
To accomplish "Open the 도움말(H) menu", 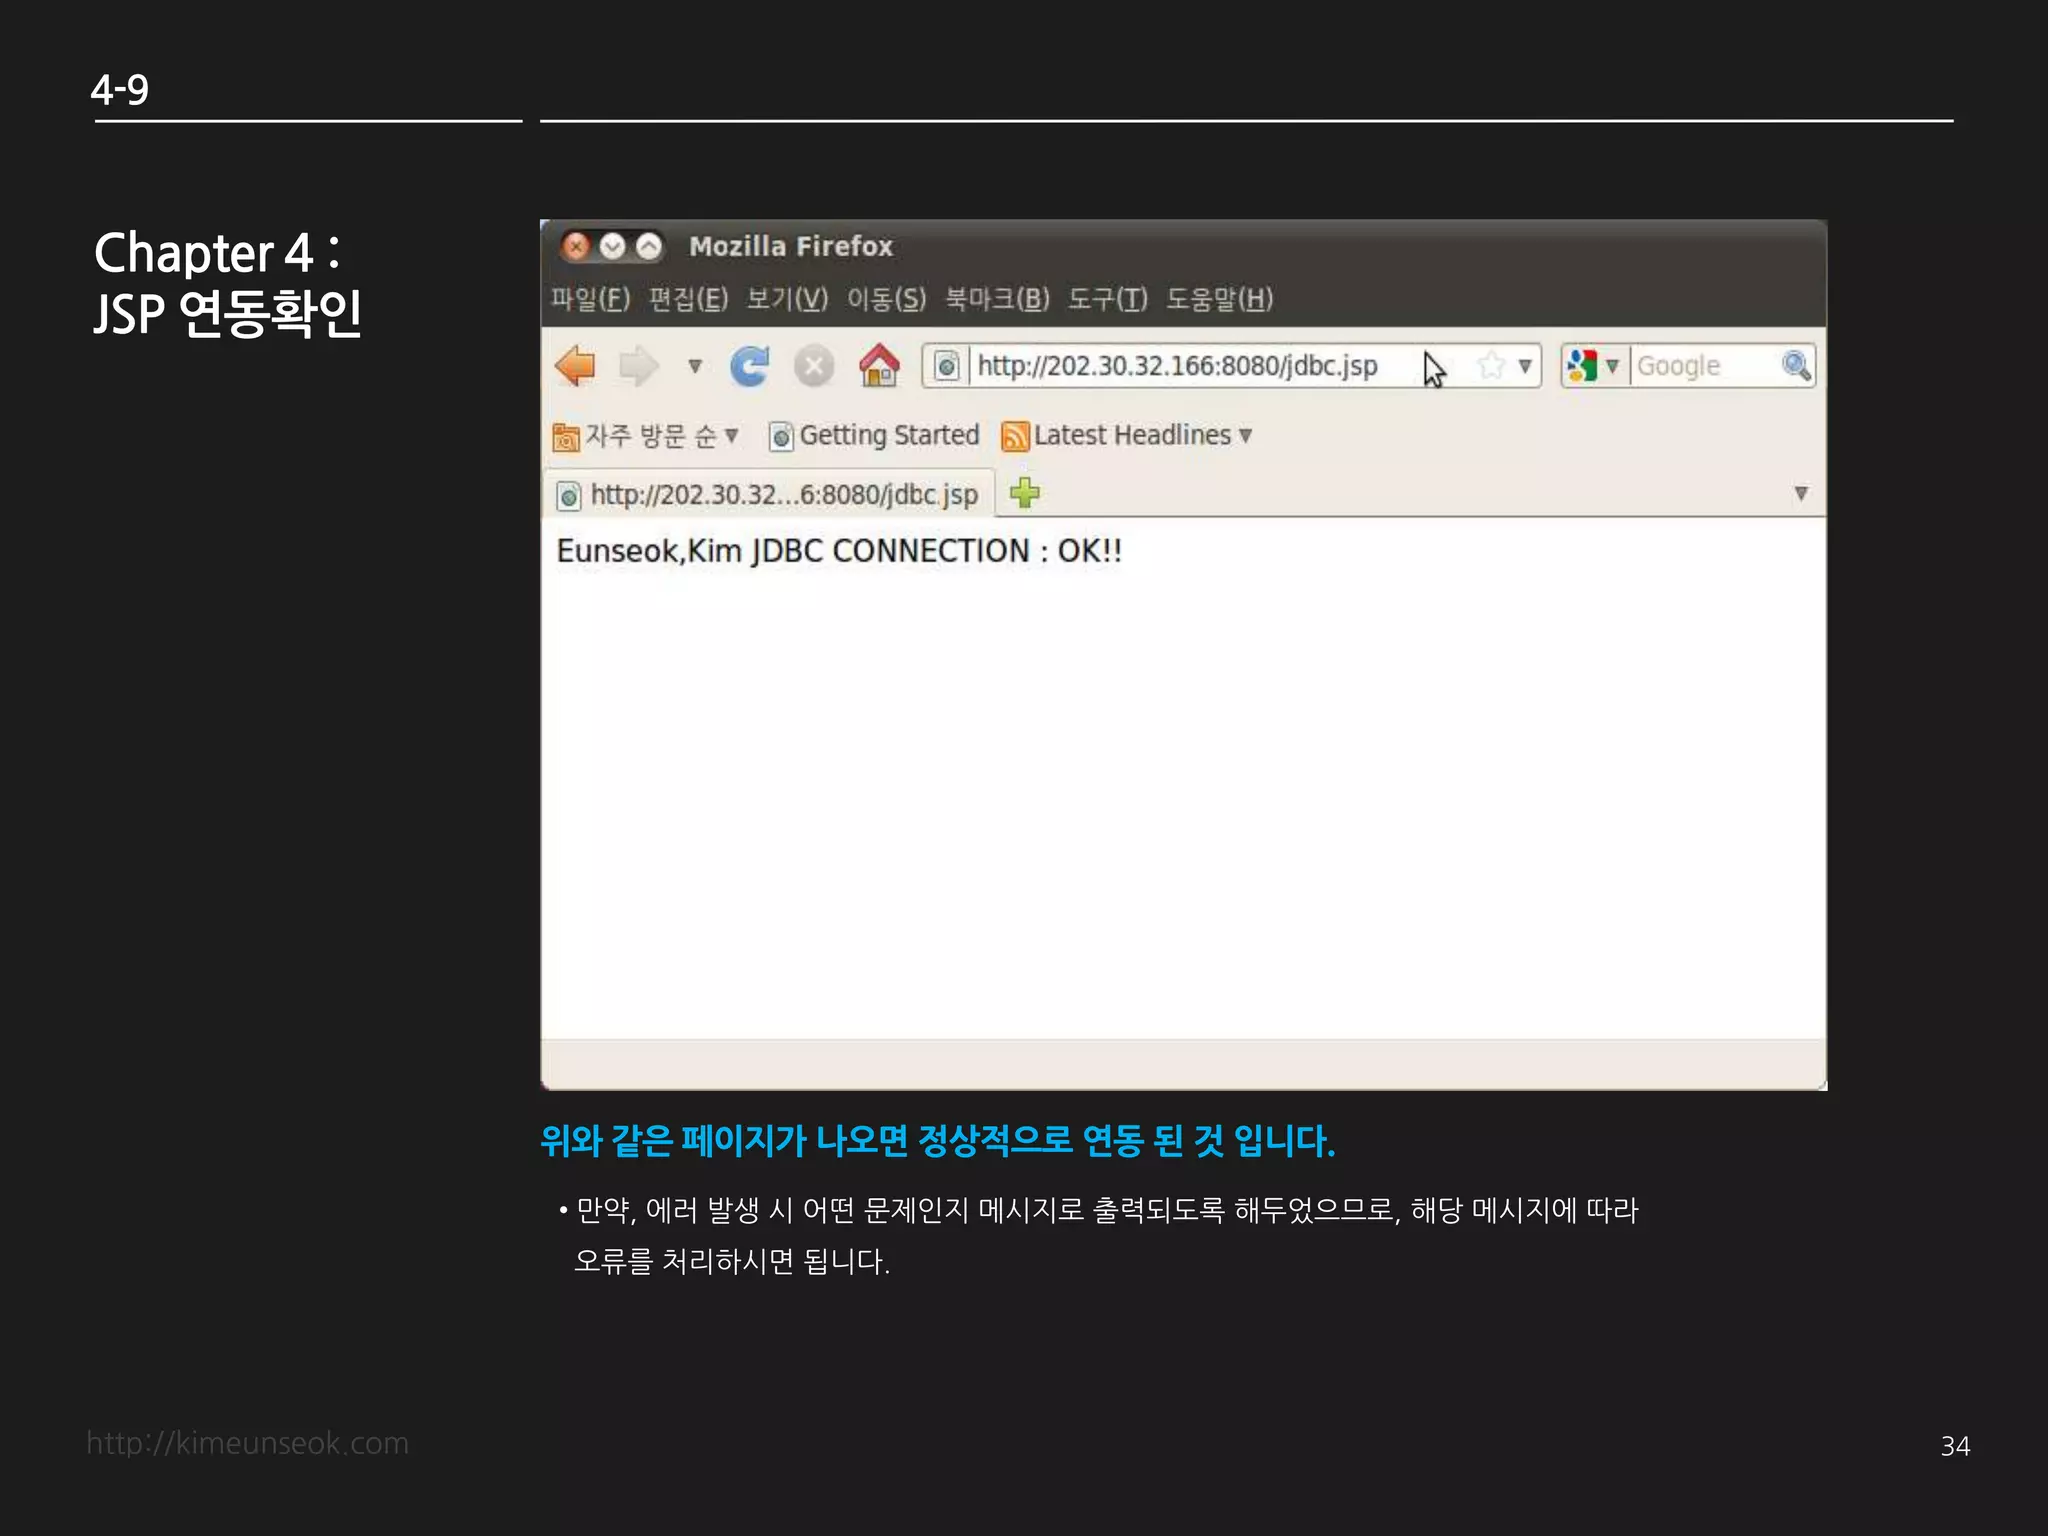I will coord(1219,299).
